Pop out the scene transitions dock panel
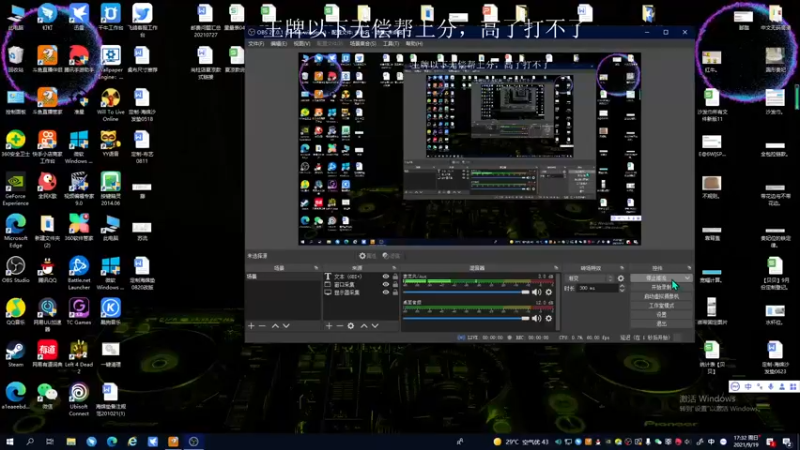Screen dimensions: 800x450 (x=621, y=268)
